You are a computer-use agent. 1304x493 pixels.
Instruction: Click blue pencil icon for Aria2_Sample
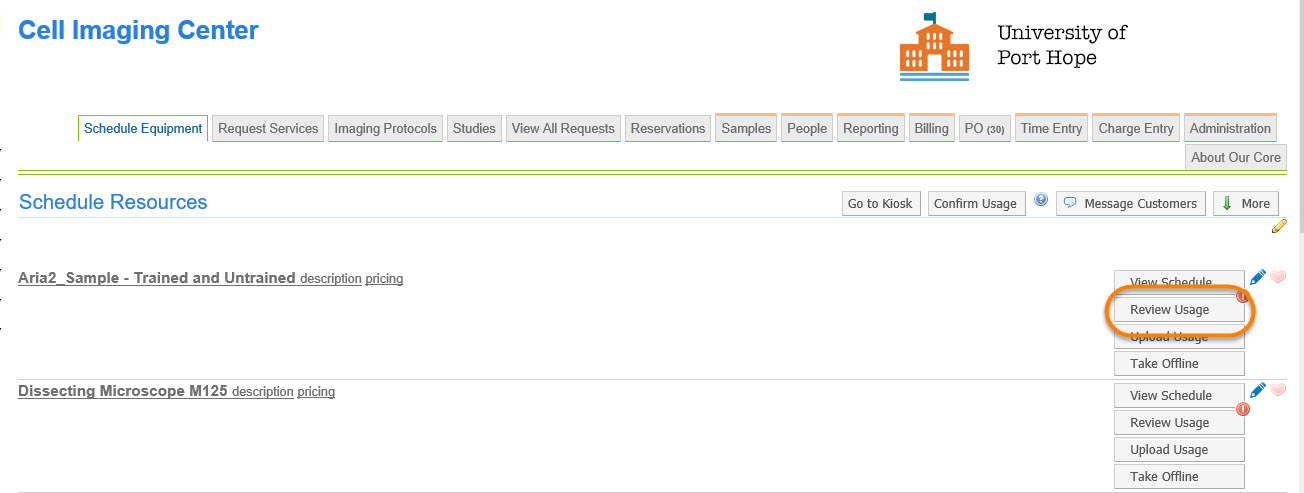pyautogui.click(x=1258, y=277)
